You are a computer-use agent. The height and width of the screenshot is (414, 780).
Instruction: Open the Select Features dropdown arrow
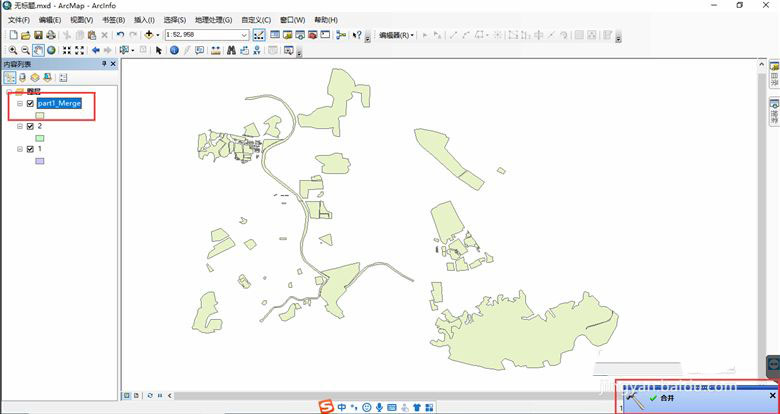133,50
